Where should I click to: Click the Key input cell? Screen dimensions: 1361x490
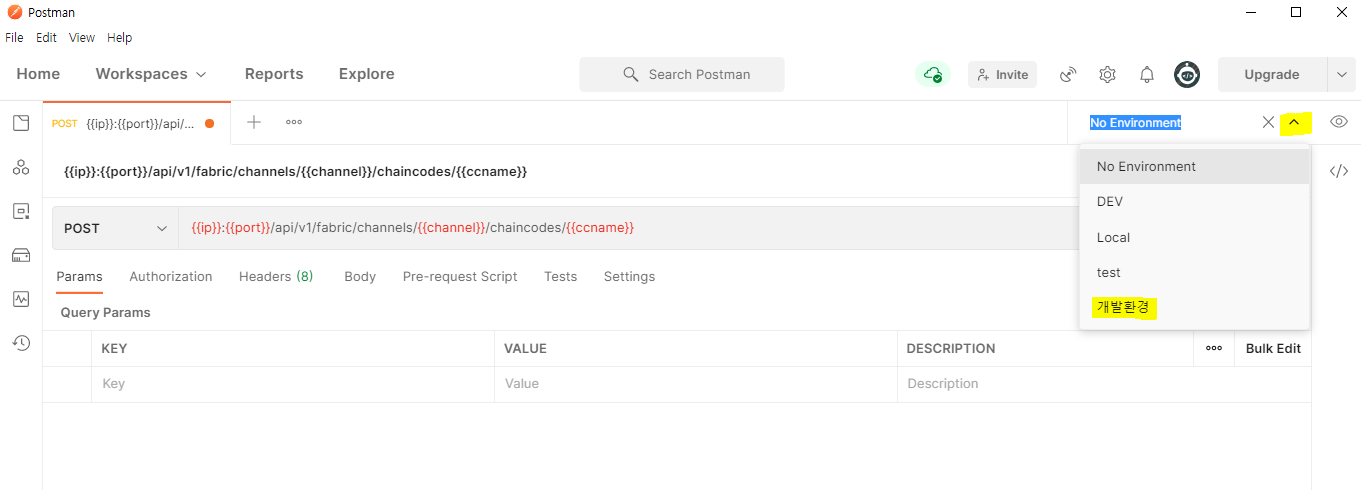pyautogui.click(x=292, y=383)
